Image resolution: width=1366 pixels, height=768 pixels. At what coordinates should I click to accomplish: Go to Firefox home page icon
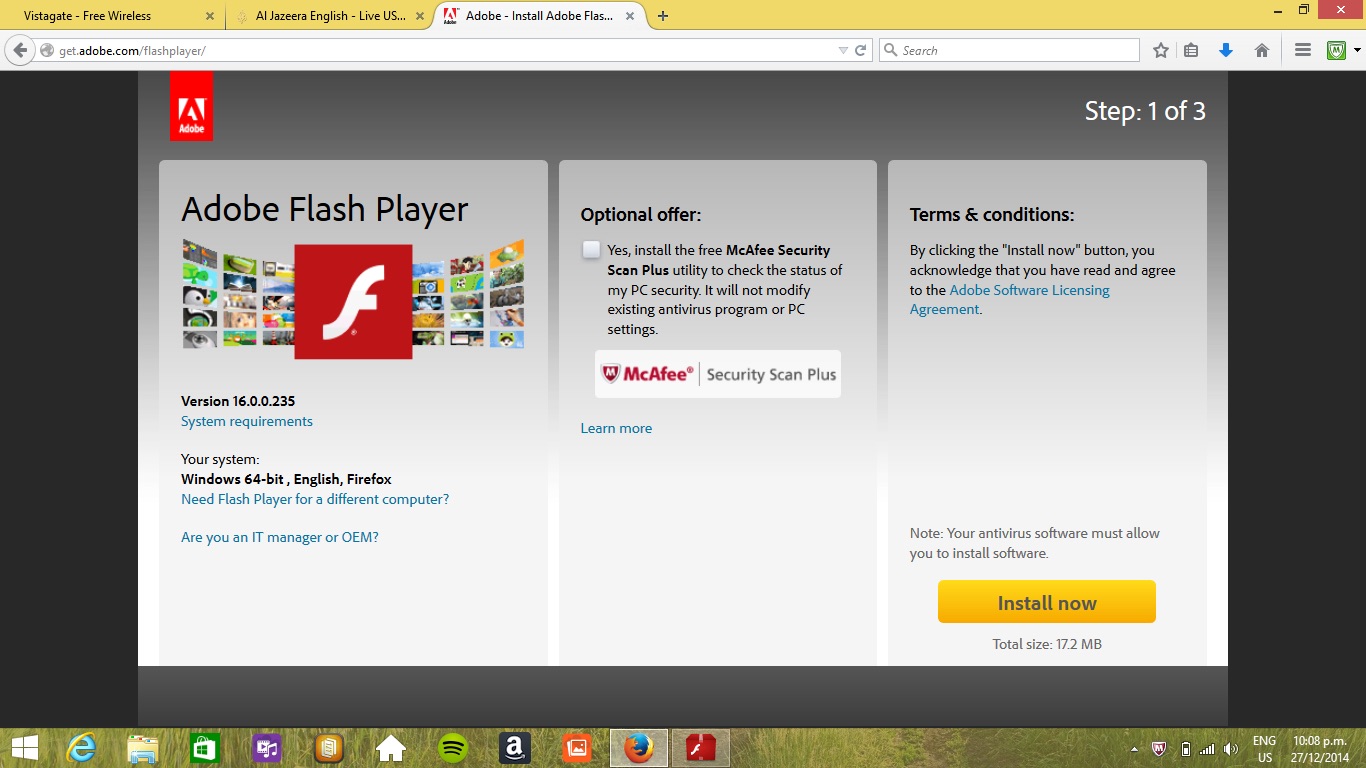(1262, 50)
